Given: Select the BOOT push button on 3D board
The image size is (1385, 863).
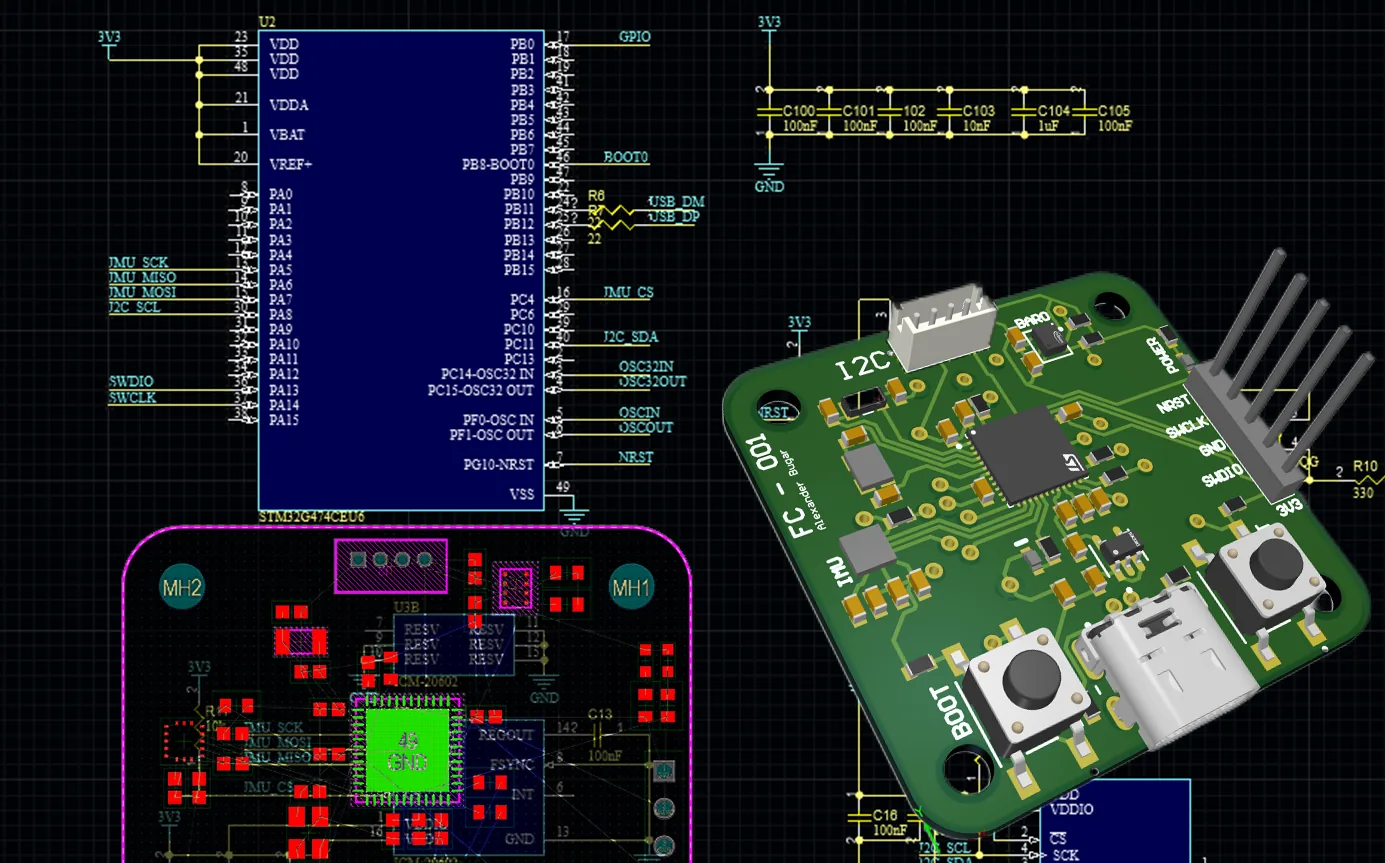Looking at the screenshot, I should coord(1029,692).
